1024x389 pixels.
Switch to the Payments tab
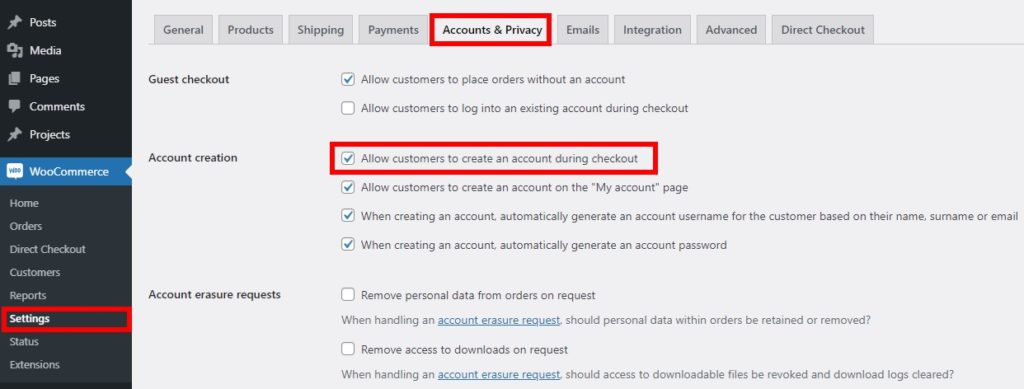pos(393,30)
